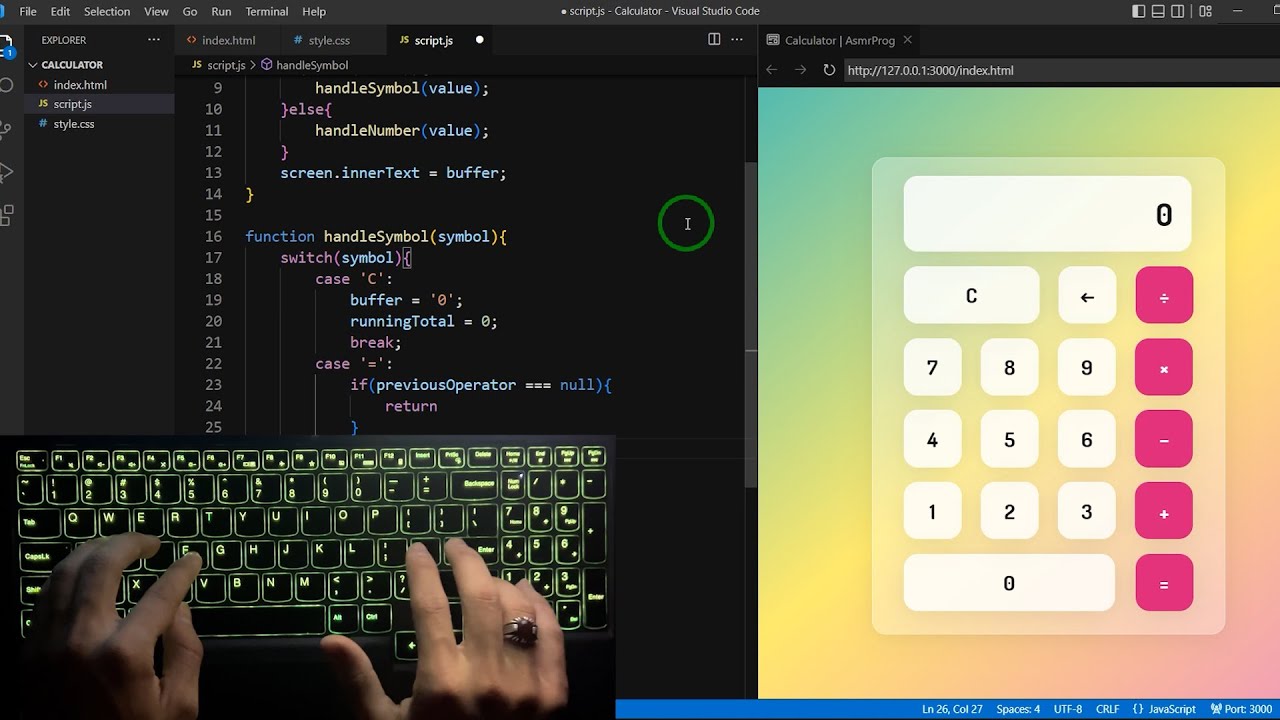Click the pink plus button

[1164, 512]
